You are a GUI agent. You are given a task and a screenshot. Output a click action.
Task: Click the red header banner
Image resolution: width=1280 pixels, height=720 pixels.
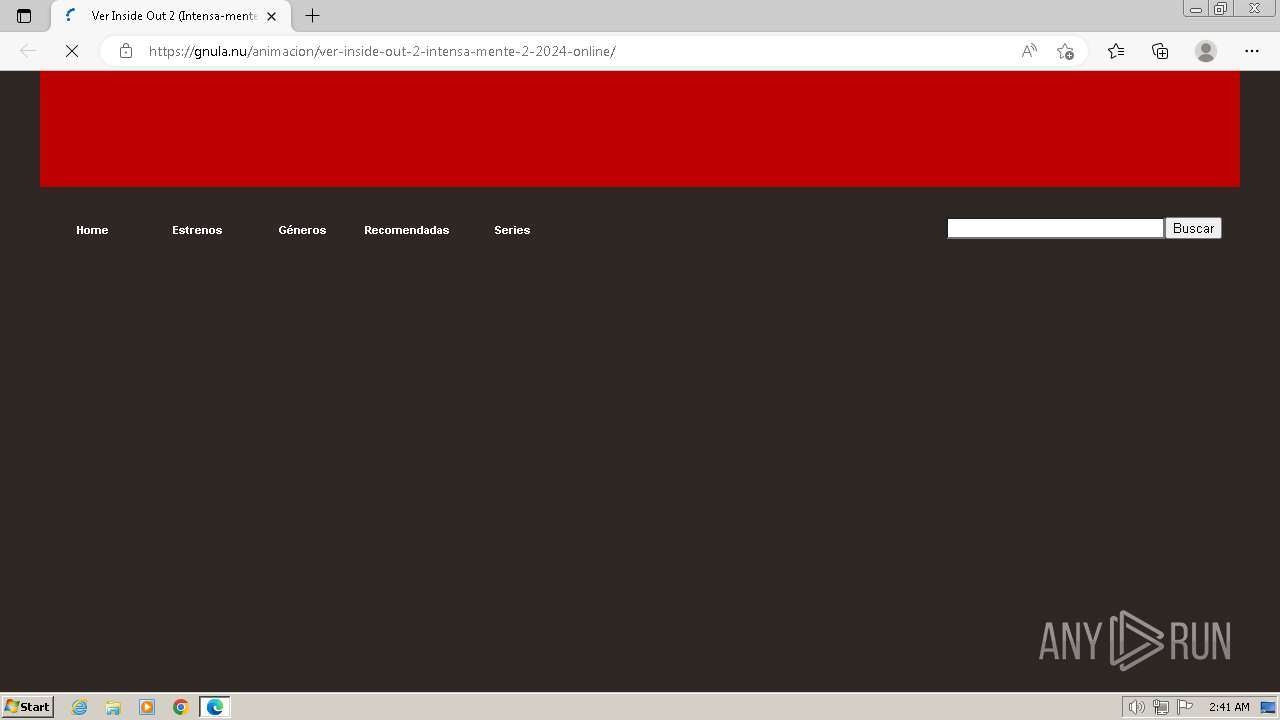pos(640,128)
